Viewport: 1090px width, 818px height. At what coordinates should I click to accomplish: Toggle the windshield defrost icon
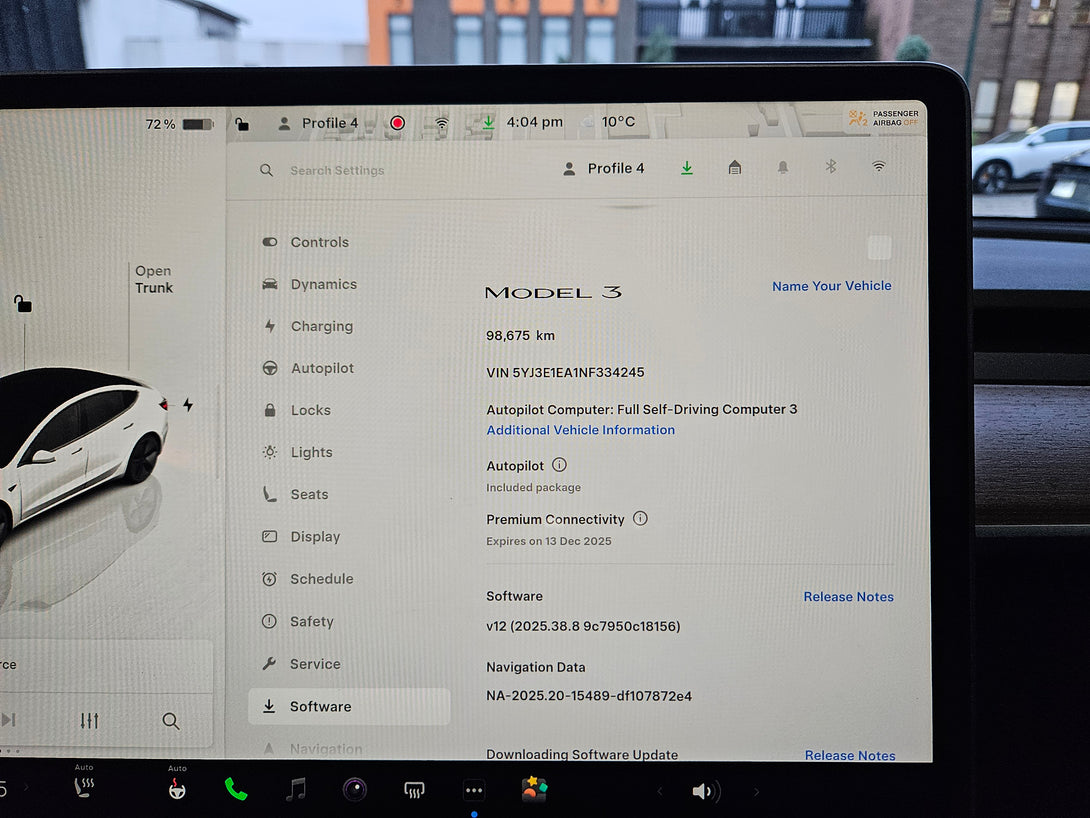point(414,791)
